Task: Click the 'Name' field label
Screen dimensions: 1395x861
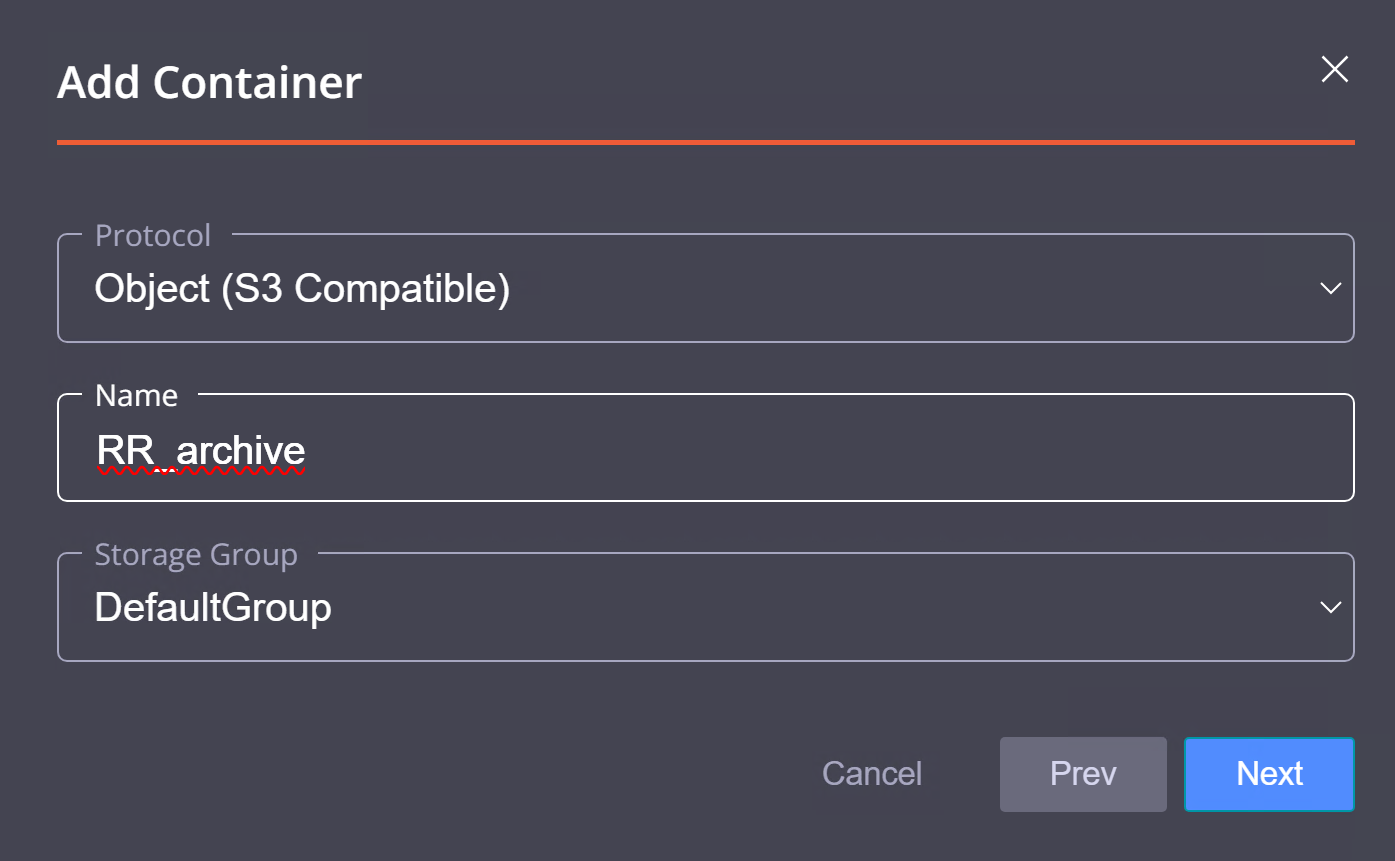Action: (x=136, y=396)
